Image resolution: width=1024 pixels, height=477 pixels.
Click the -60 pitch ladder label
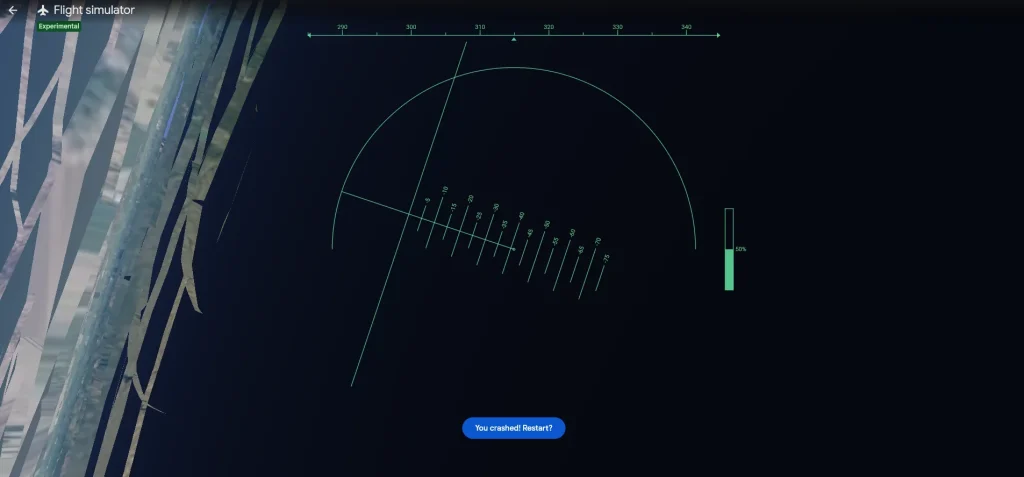(572, 233)
